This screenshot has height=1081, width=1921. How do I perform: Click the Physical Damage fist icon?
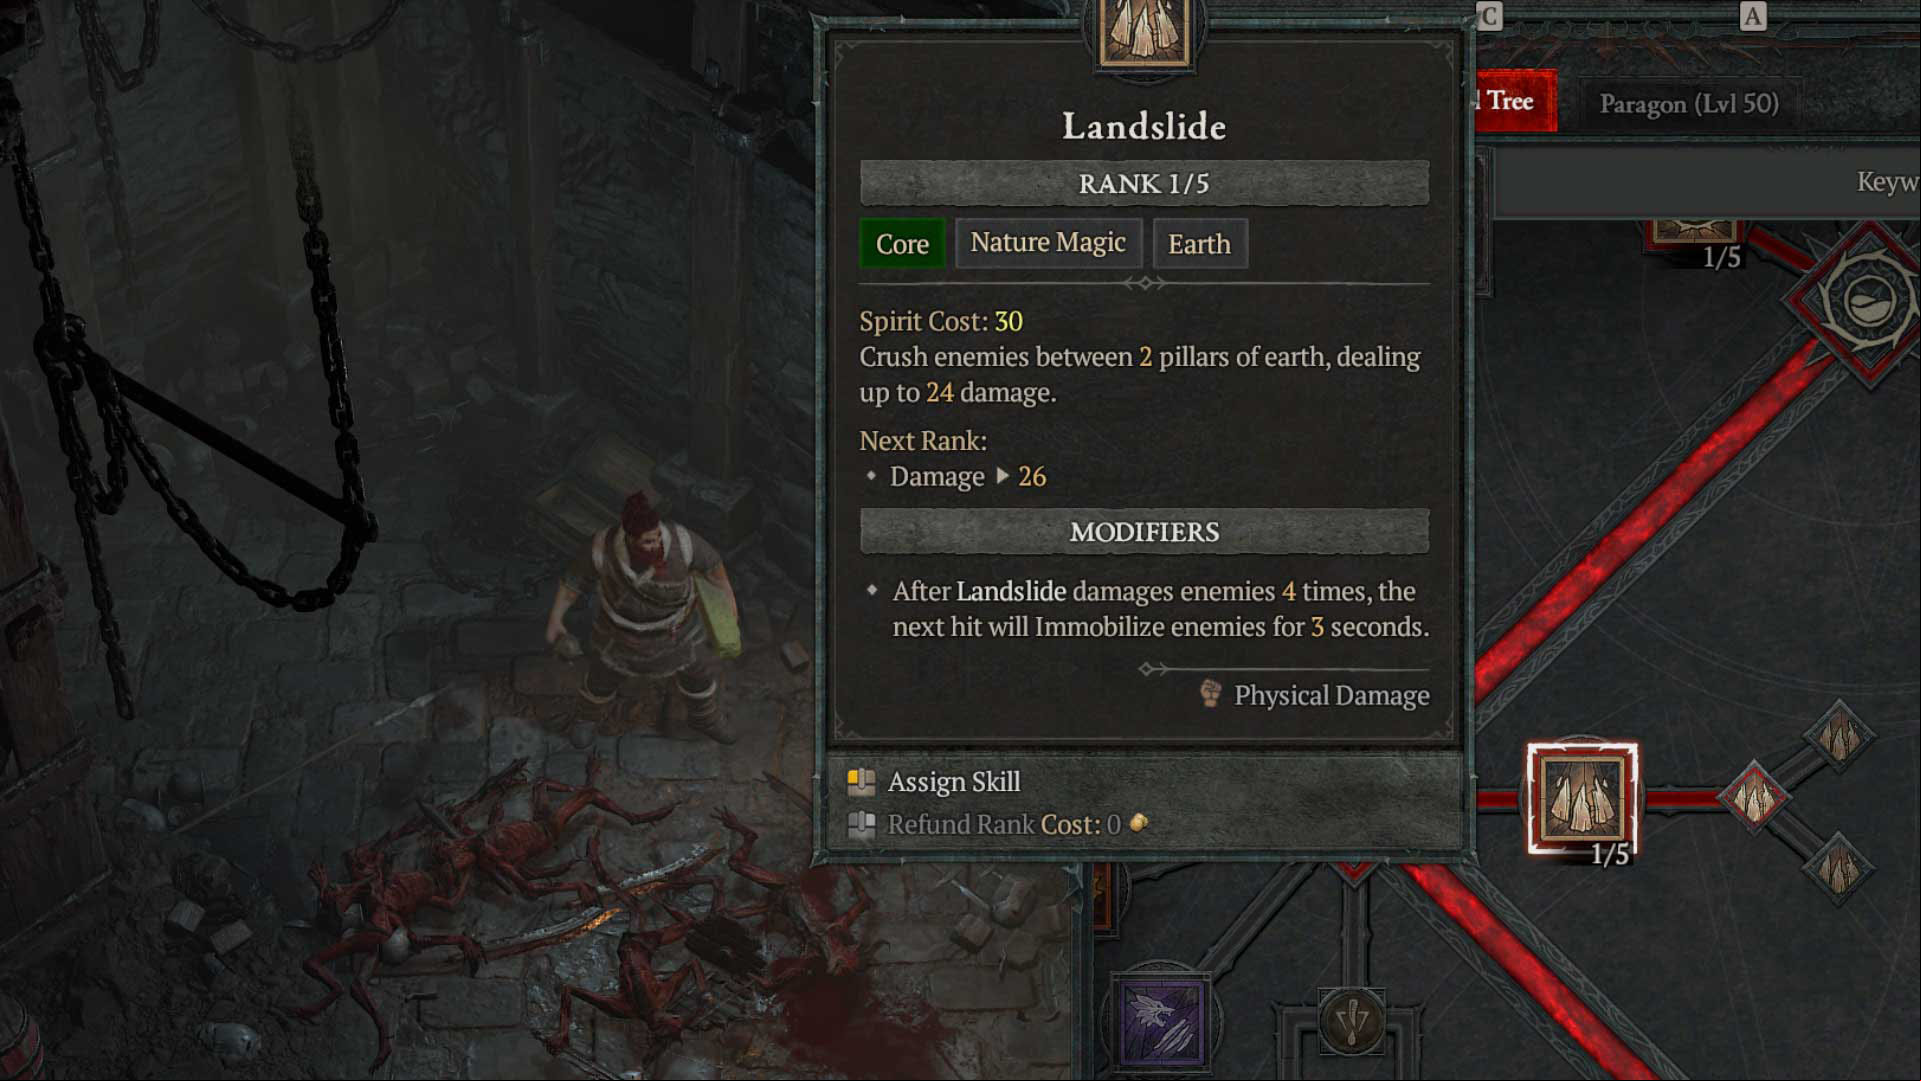(x=1210, y=694)
